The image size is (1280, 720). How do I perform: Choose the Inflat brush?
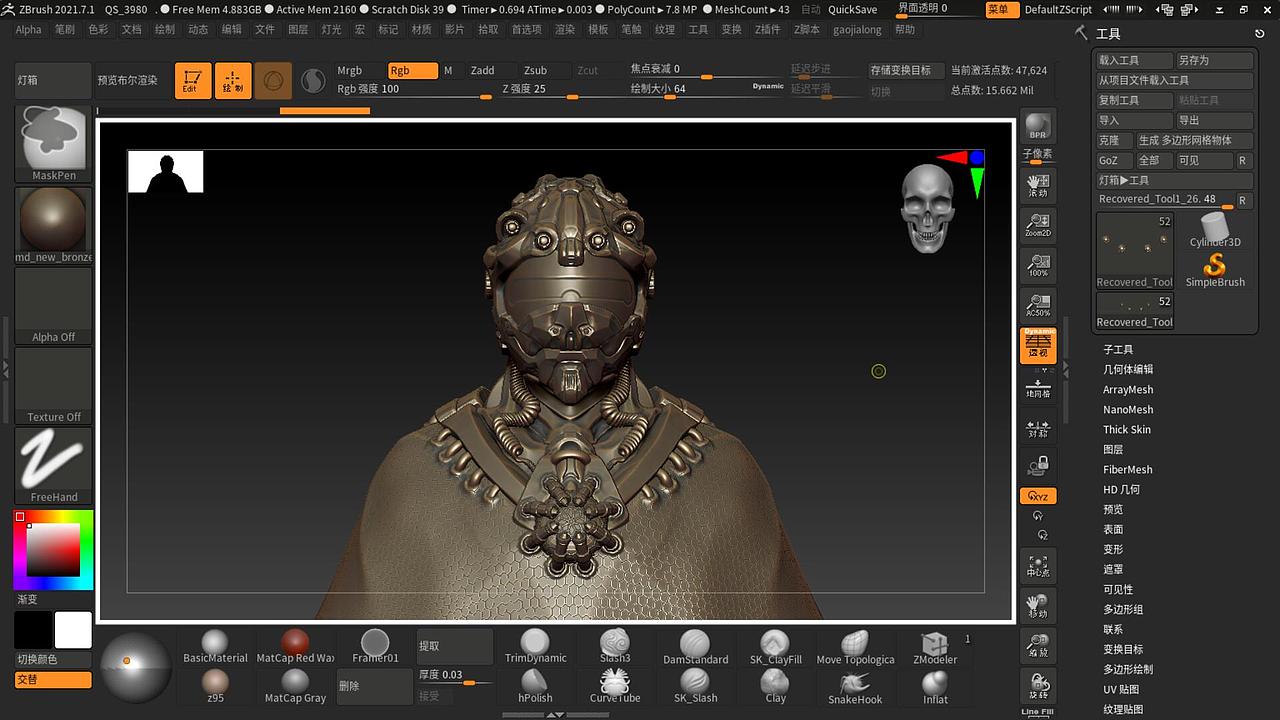coord(935,687)
